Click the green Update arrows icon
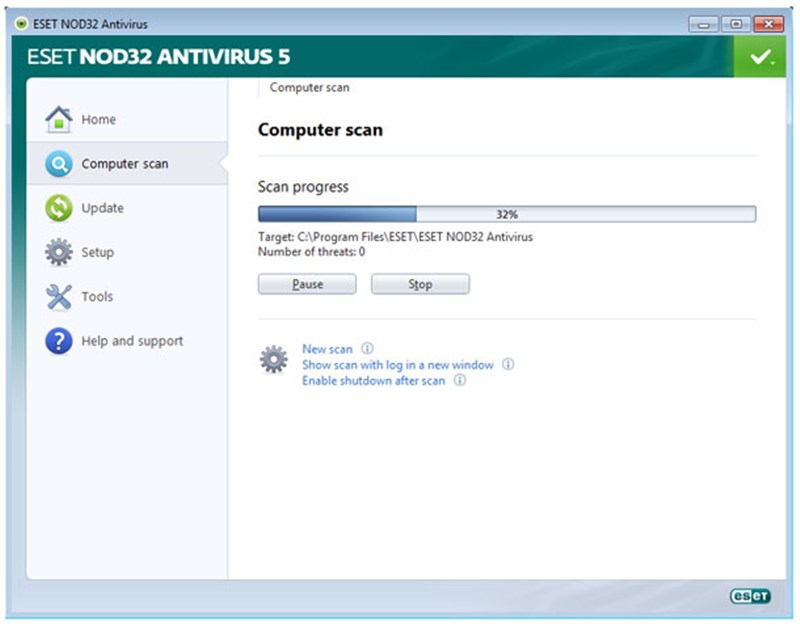800x624 pixels. (59, 208)
